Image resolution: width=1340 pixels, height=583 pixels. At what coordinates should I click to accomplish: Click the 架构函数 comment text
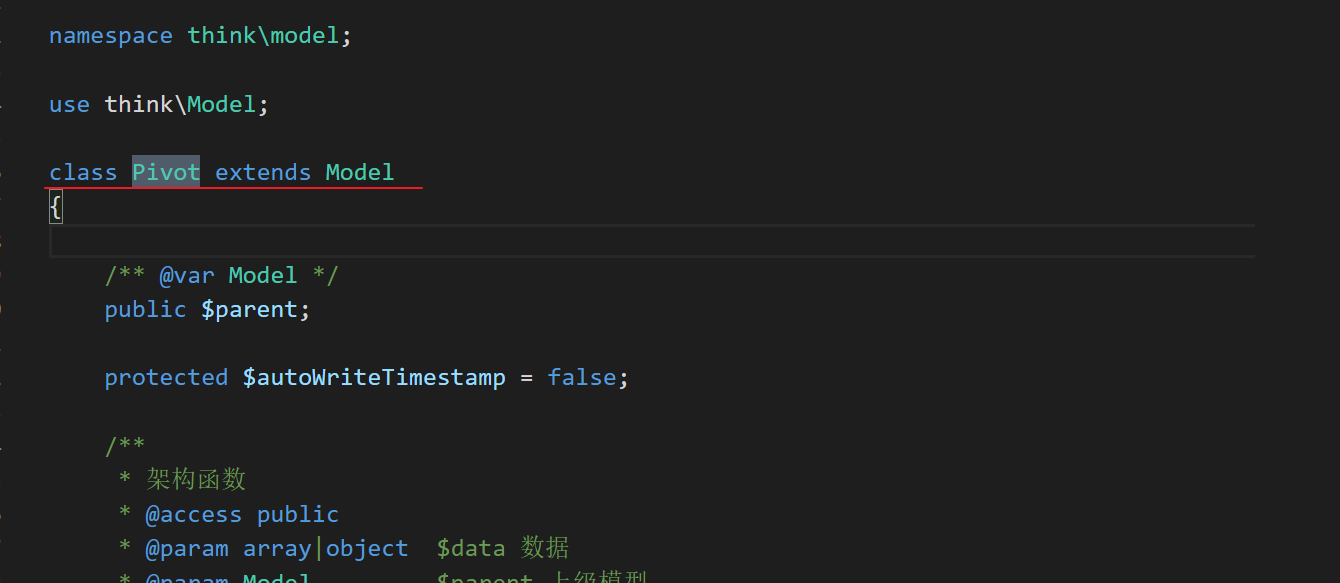[196, 480]
